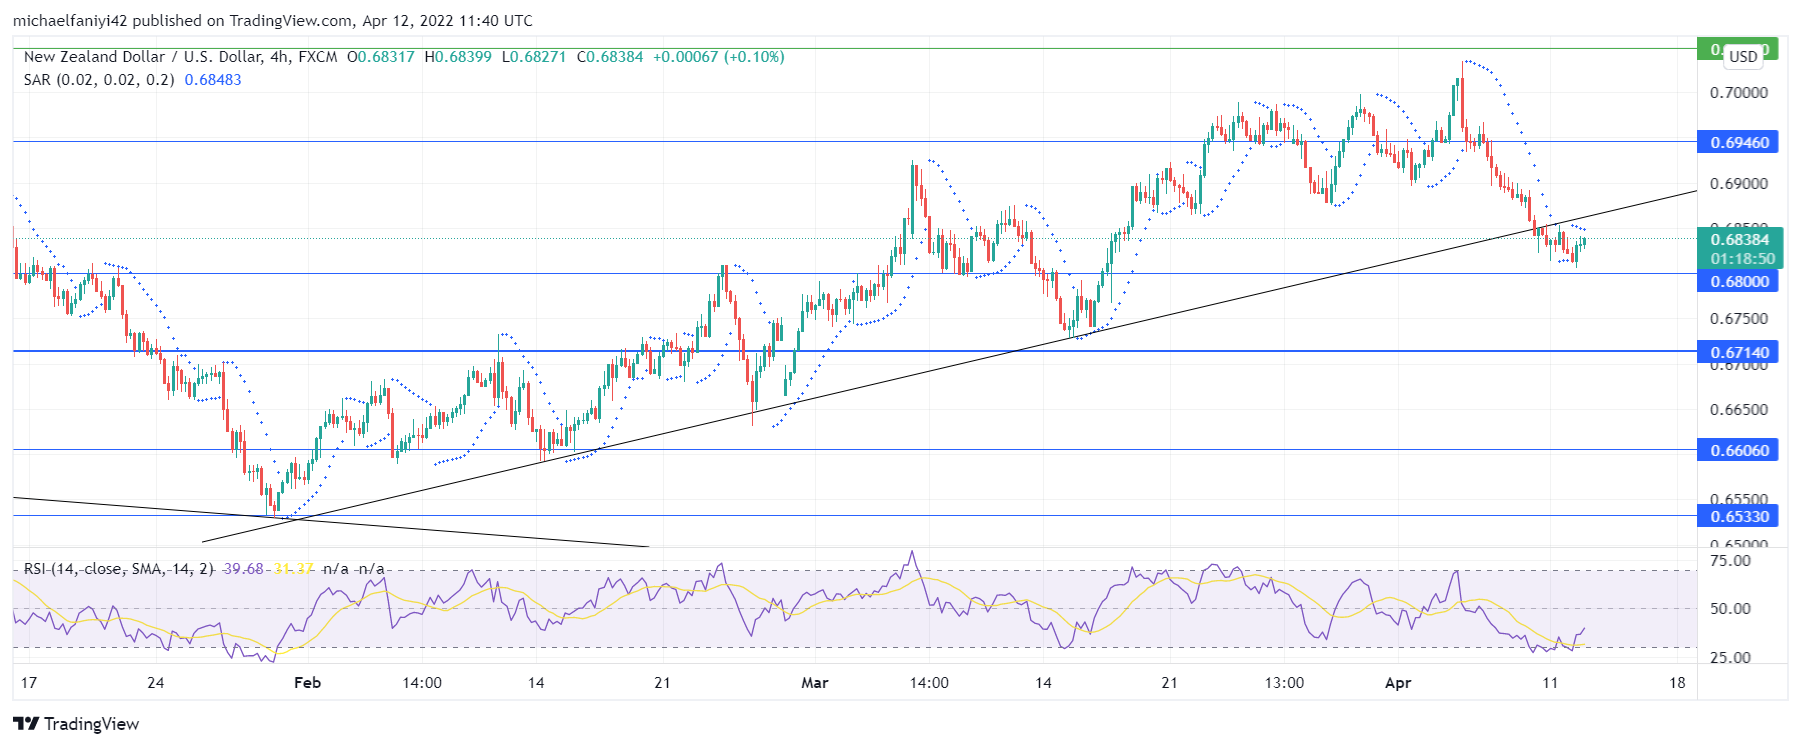Click the SAR value 0.68483
This screenshot has height=747, width=1801.
coord(213,80)
